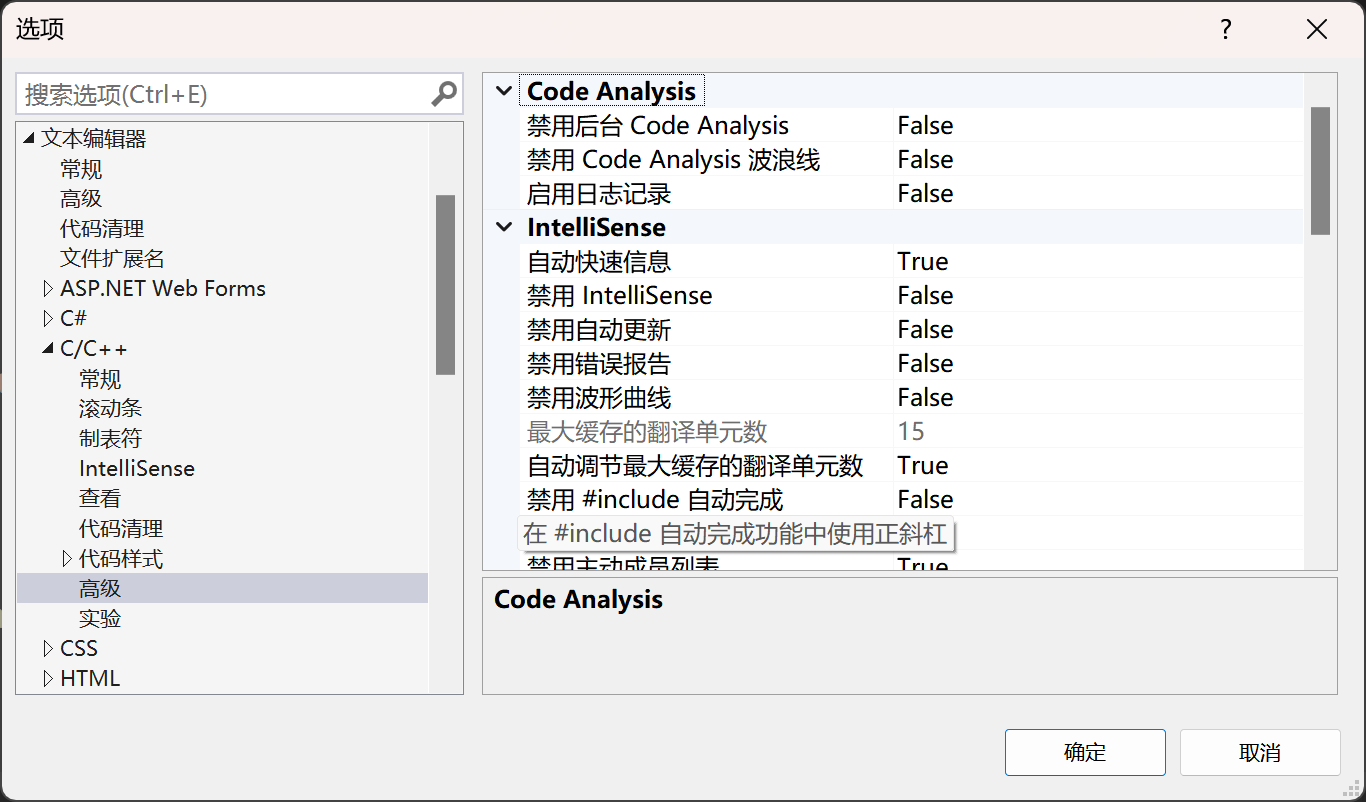Click 取消 to discard changes
Screen dimensions: 1366x802
pos(1260,753)
